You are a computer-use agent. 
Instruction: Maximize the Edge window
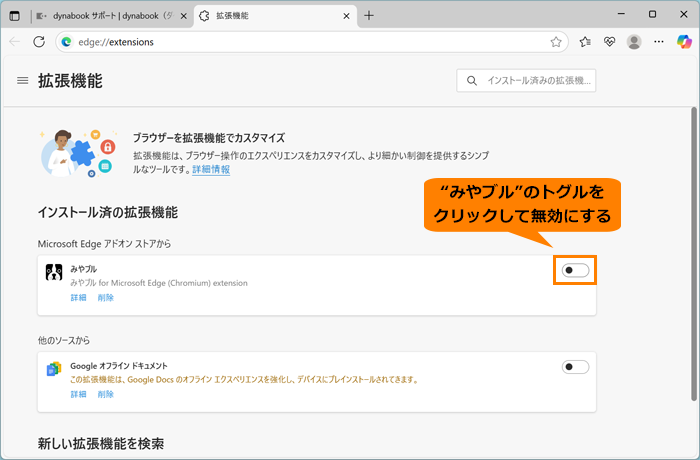coord(652,14)
